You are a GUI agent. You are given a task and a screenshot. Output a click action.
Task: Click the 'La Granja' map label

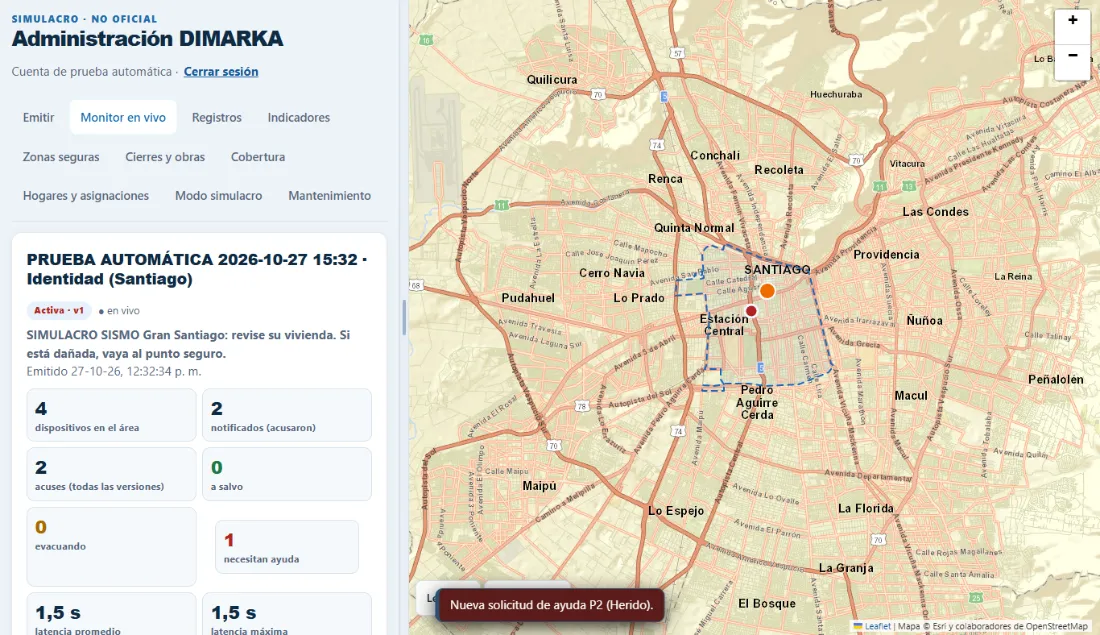tap(846, 568)
